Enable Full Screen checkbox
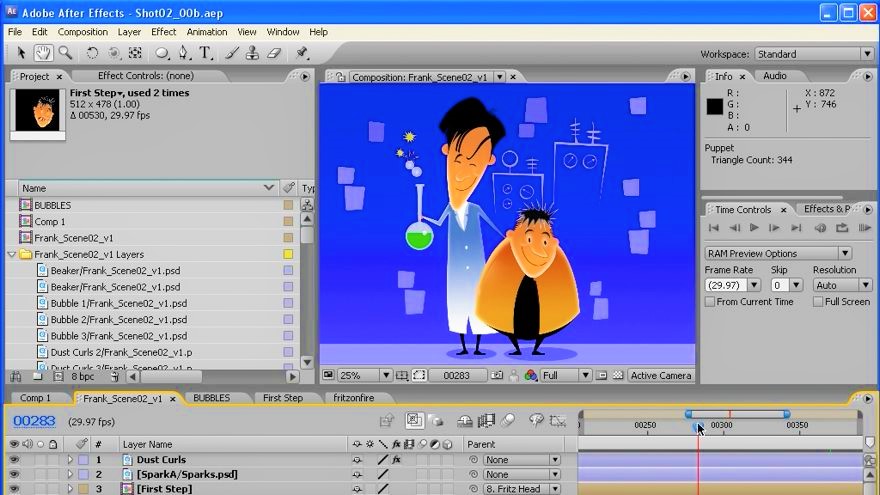This screenshot has width=880, height=495. coord(818,302)
